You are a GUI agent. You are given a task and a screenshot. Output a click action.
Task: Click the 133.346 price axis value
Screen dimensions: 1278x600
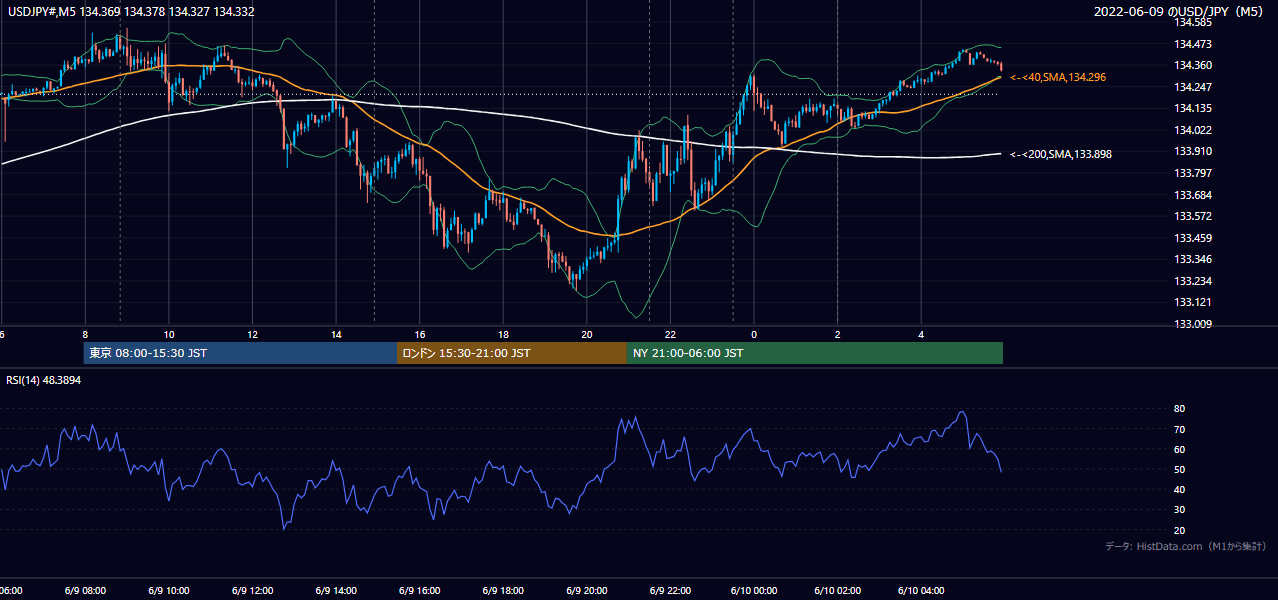tap(1192, 259)
